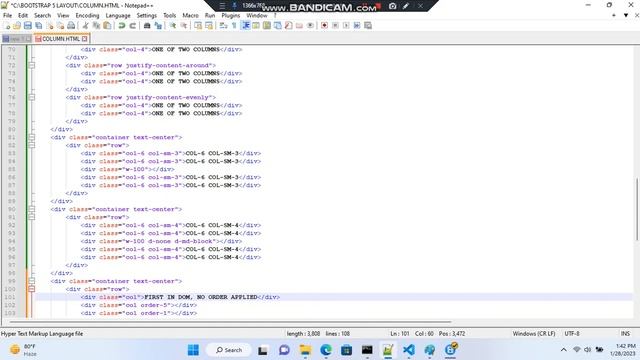Click the New file toolbar icon

pos(7,25)
